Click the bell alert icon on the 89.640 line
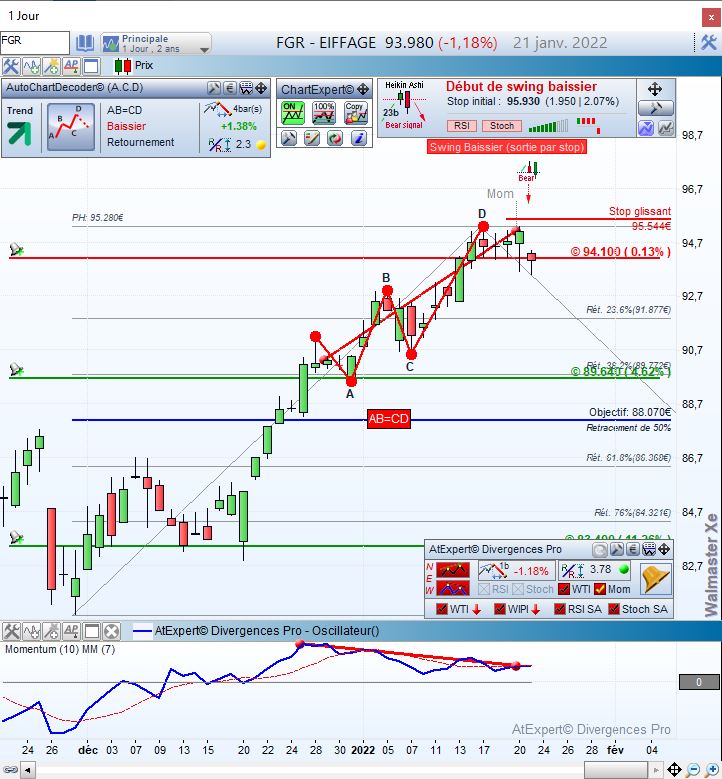The width and height of the screenshot is (722, 779). pyautogui.click(x=16, y=369)
